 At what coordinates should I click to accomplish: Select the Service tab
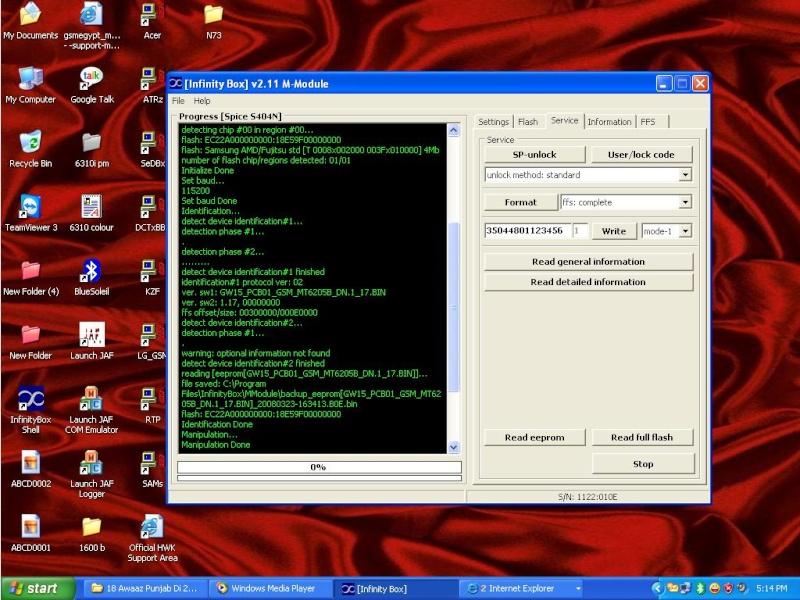pyautogui.click(x=564, y=120)
